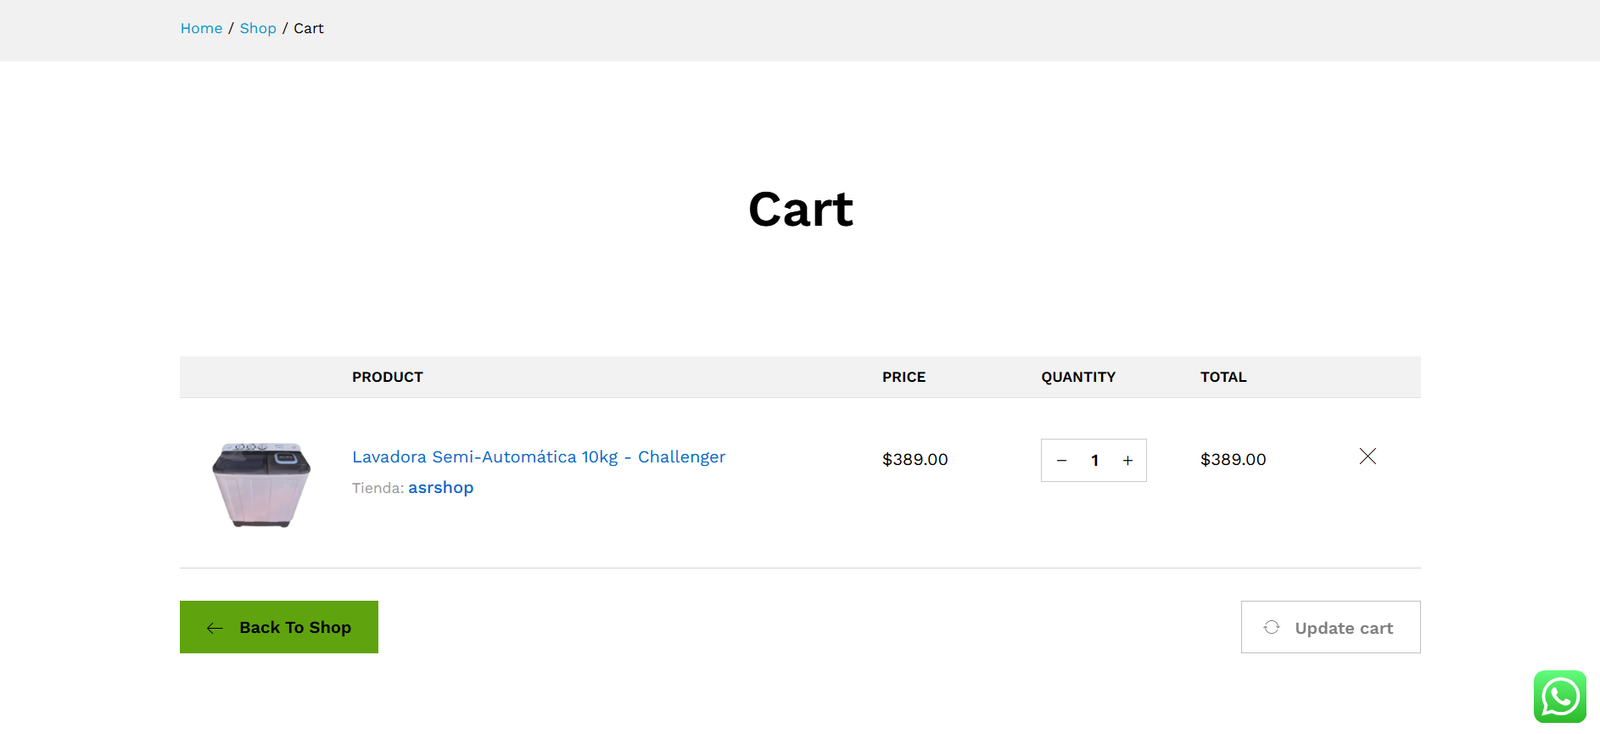Screen dimensions: 1600x734
Task: Click the PRODUCT column header
Action: [x=387, y=377]
